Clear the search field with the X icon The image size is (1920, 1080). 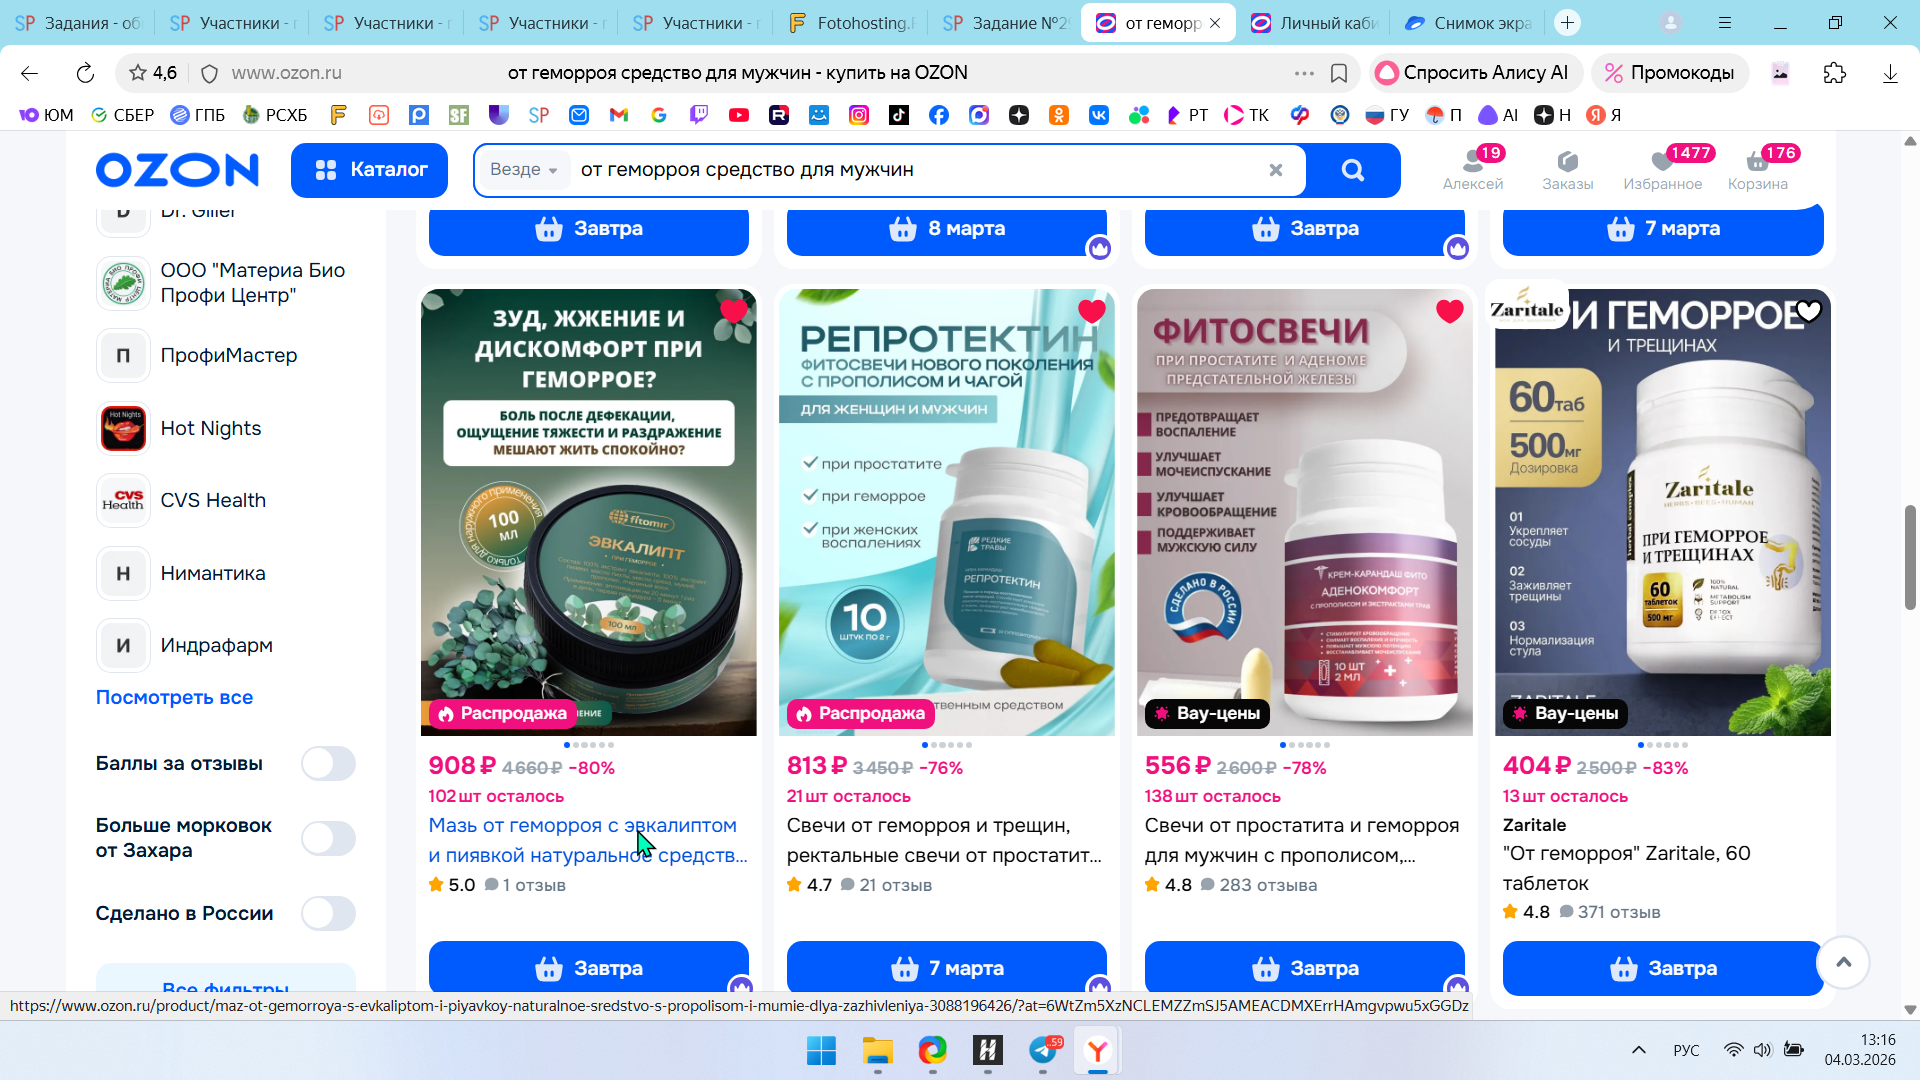pos(1275,170)
